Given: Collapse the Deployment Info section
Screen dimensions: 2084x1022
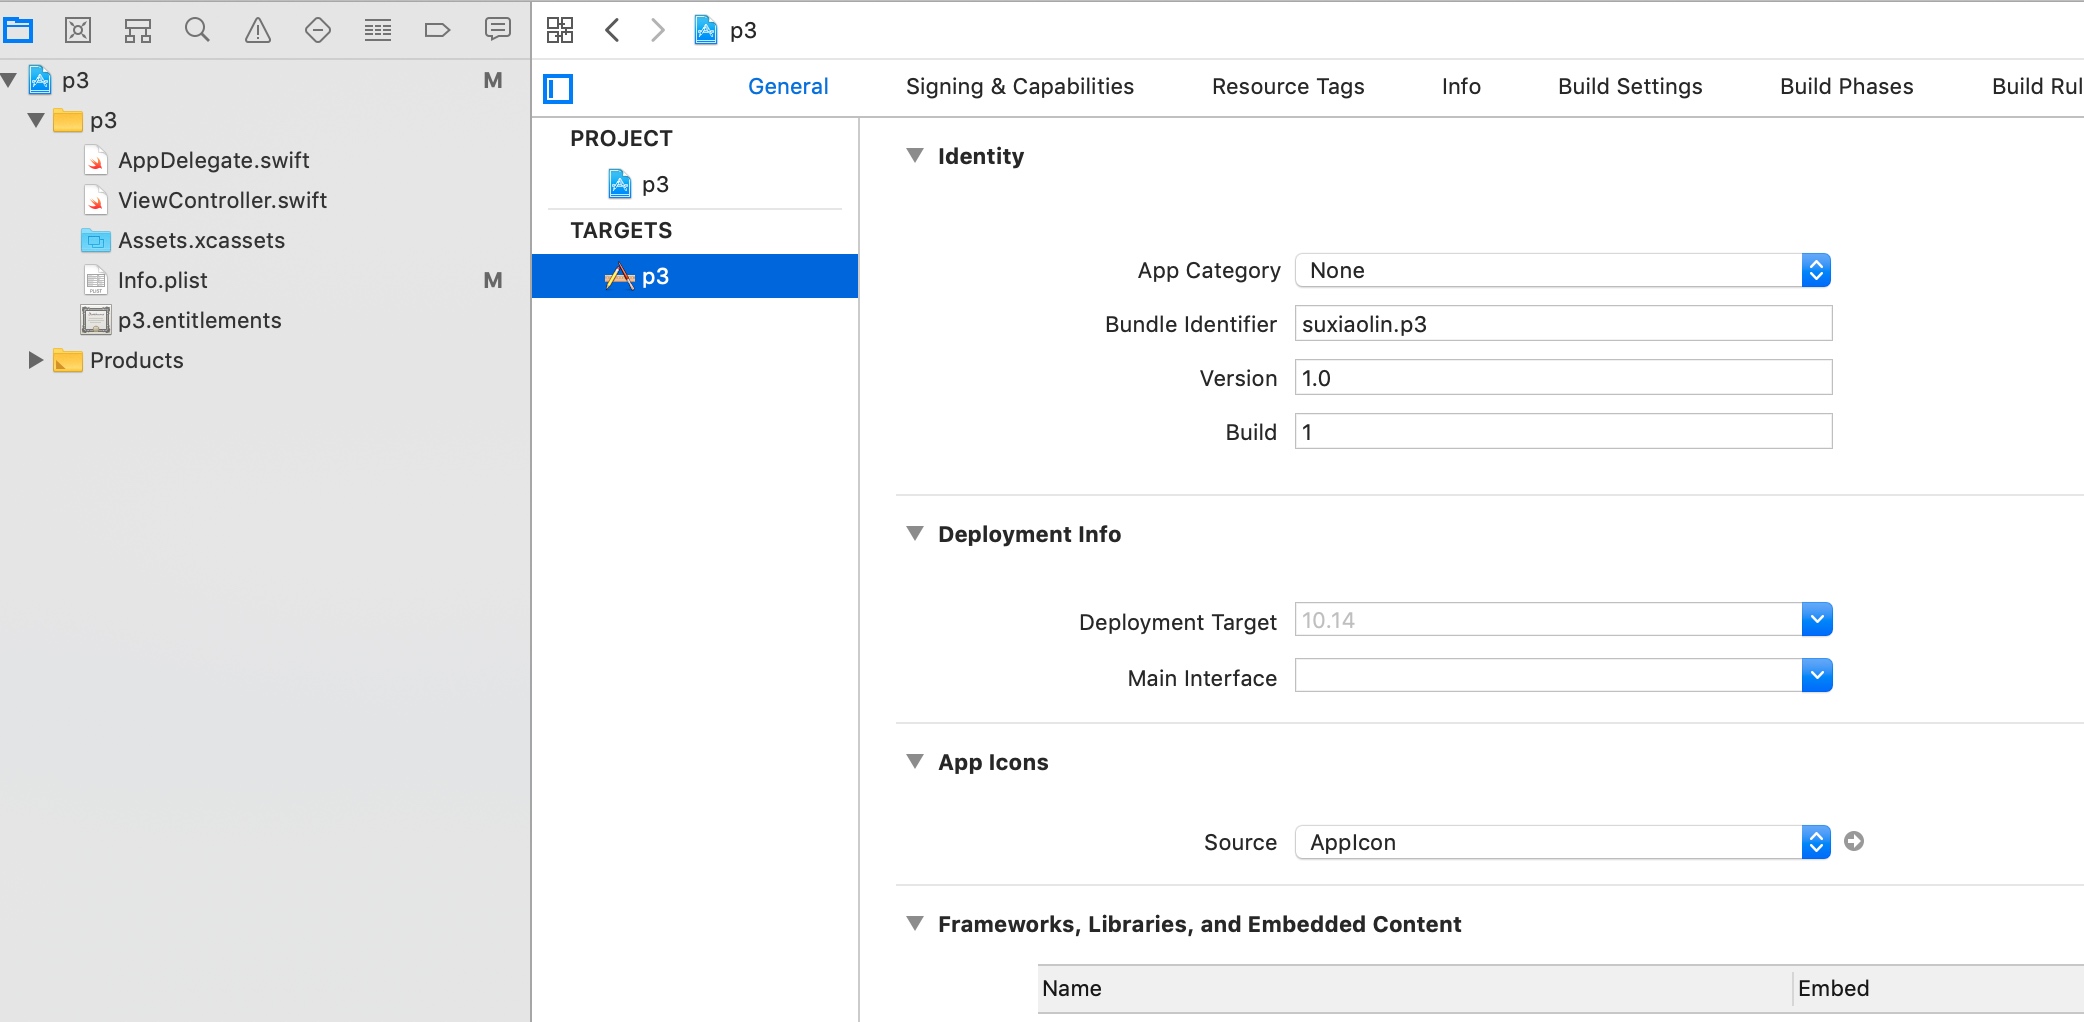Looking at the screenshot, I should point(914,533).
